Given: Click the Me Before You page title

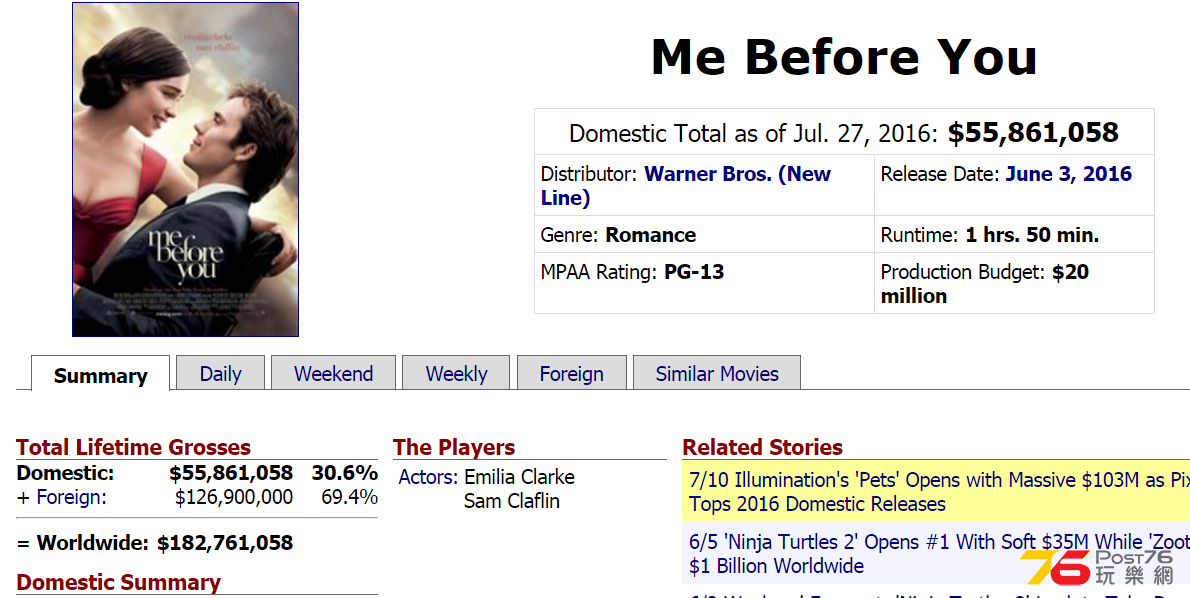Looking at the screenshot, I should coord(844,57).
